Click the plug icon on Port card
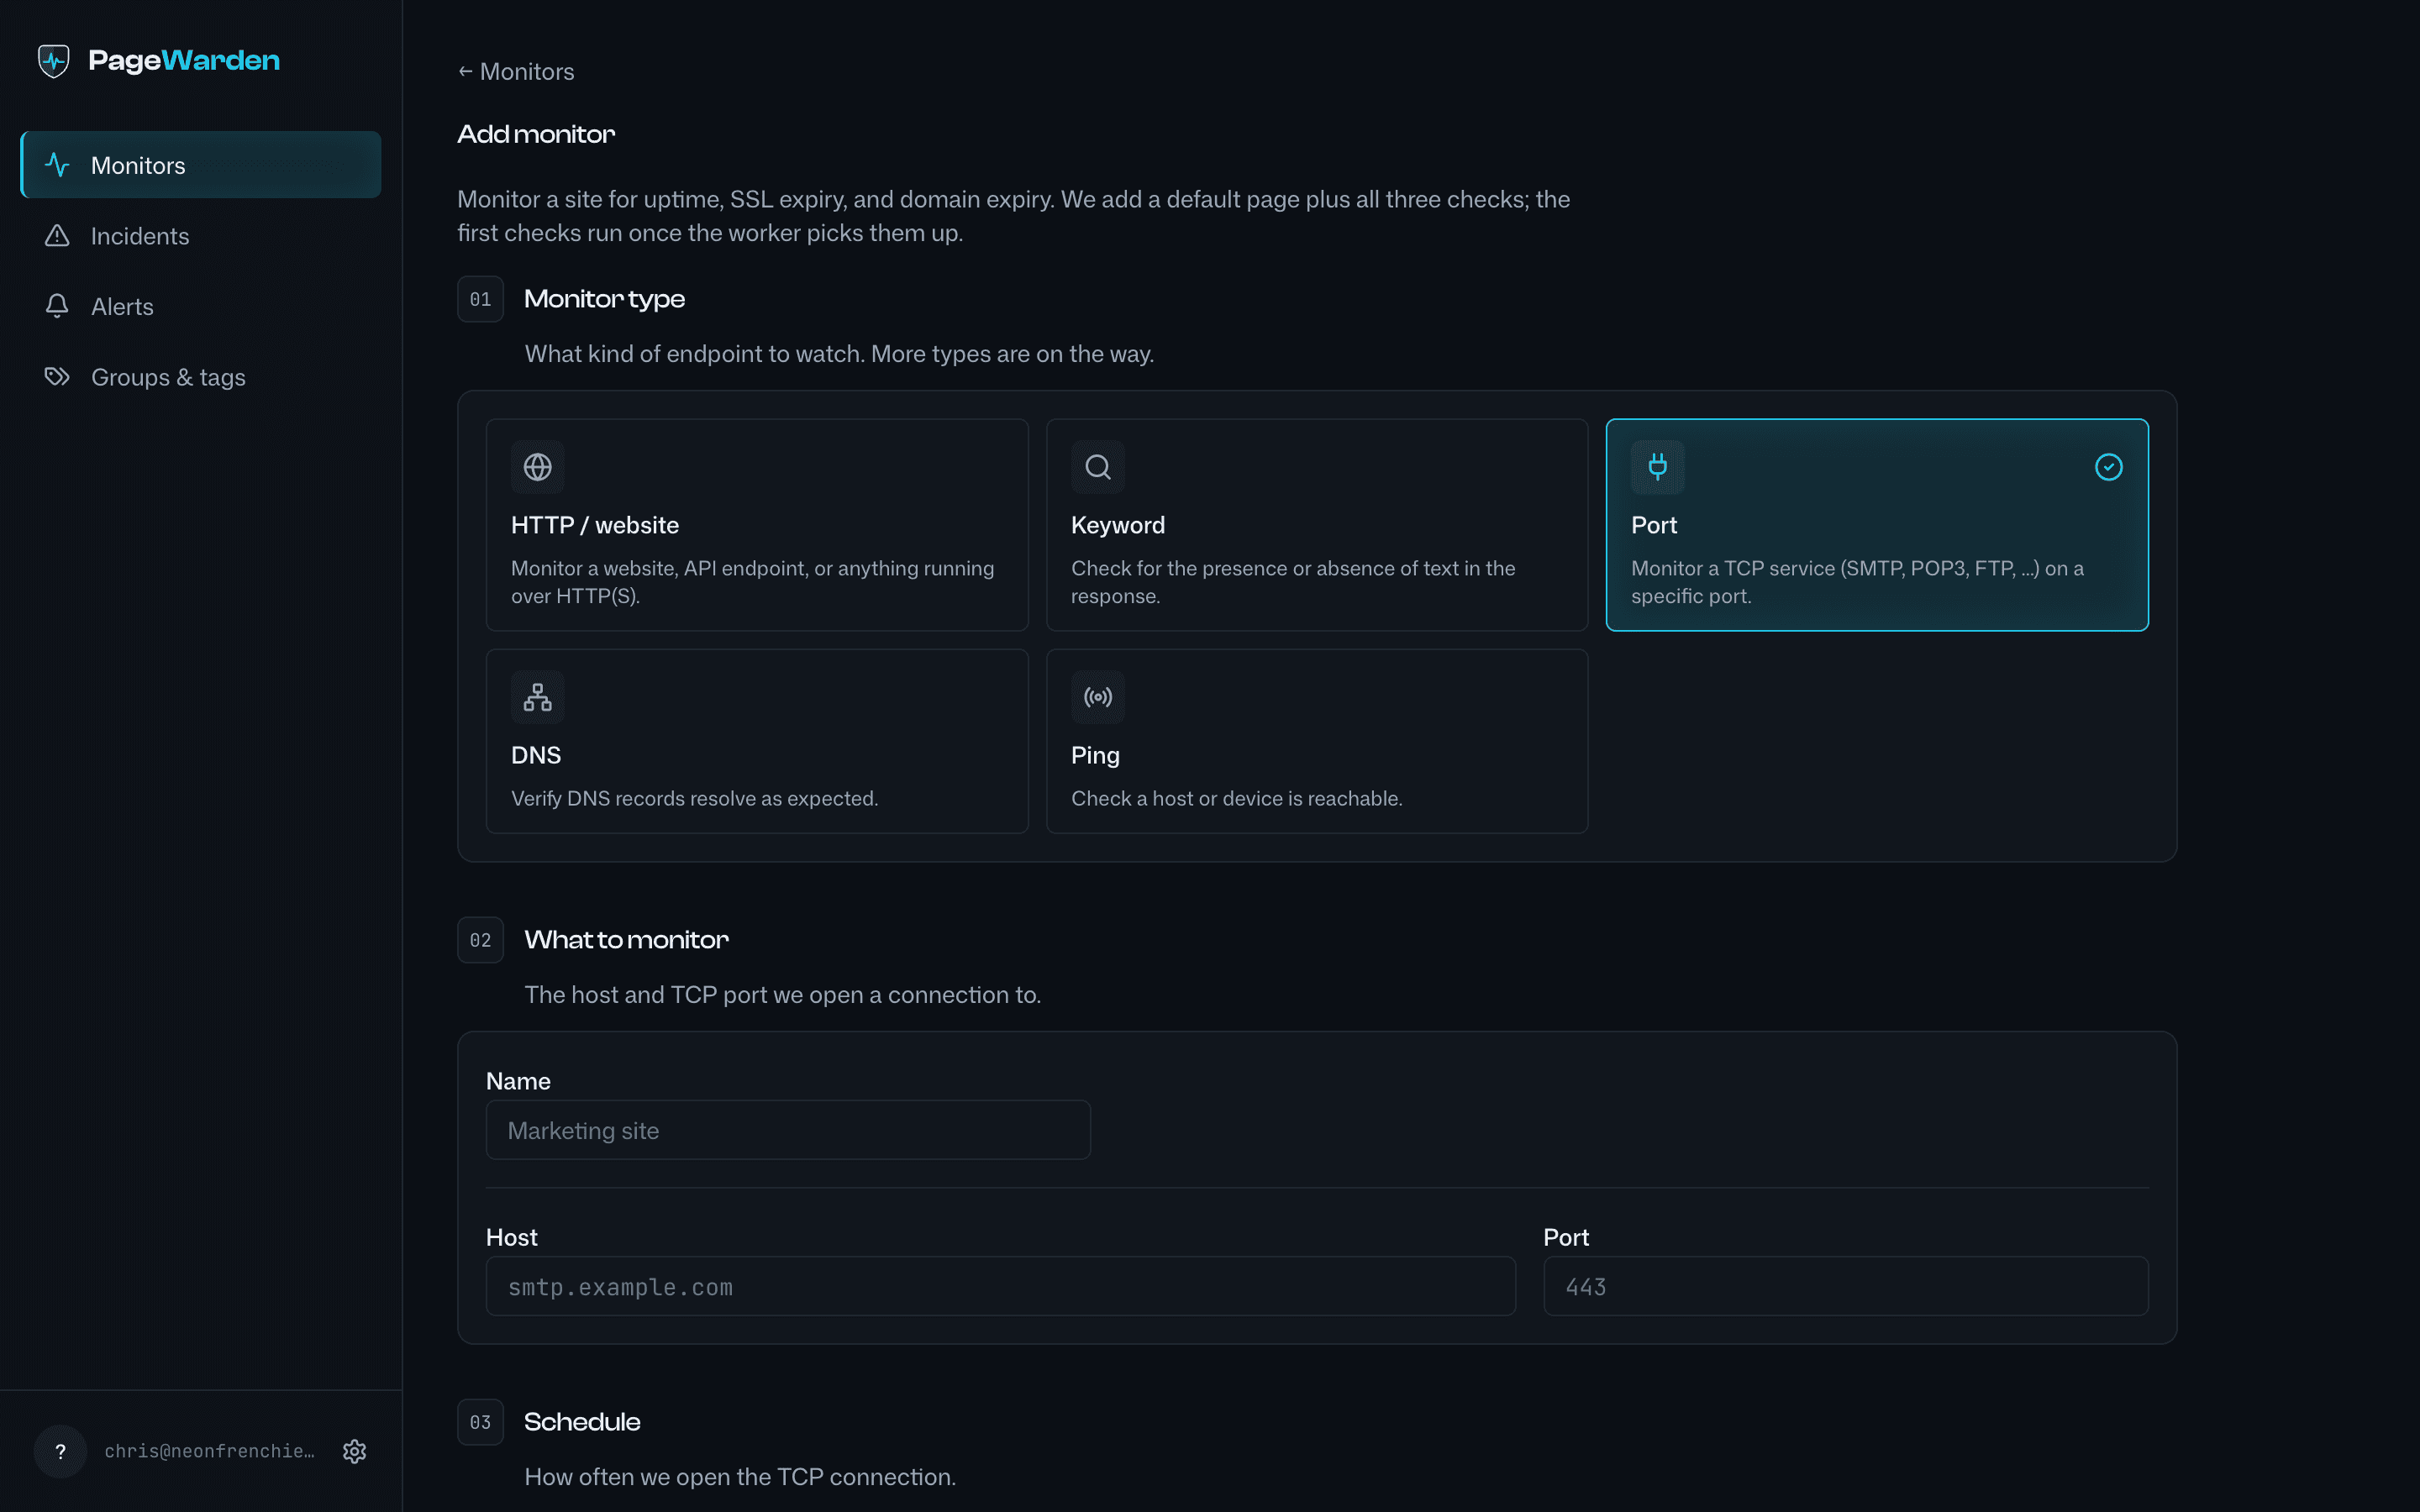This screenshot has height=1512, width=2420. (1658, 467)
